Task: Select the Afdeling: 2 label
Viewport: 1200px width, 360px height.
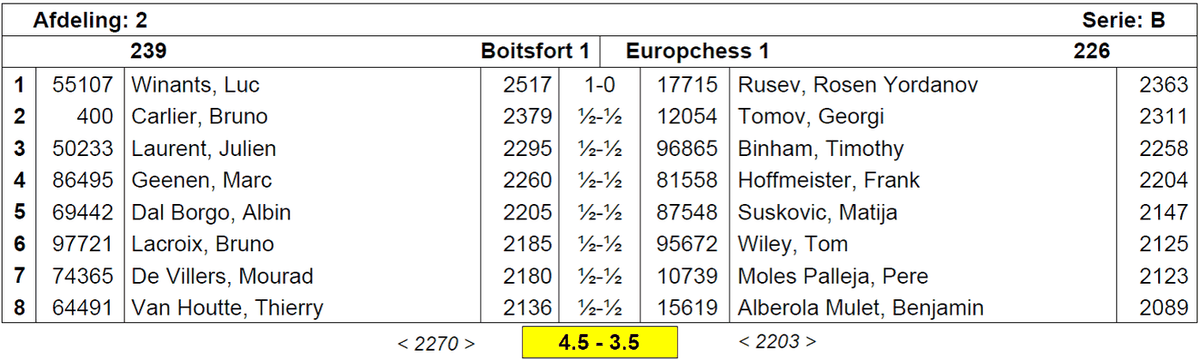Action: point(91,19)
